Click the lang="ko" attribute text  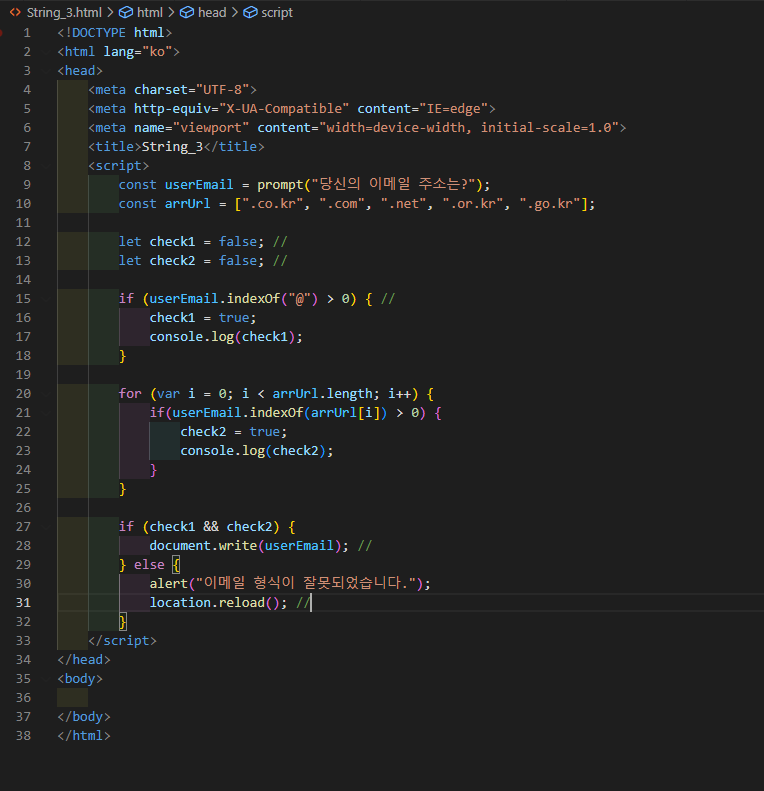(x=138, y=52)
